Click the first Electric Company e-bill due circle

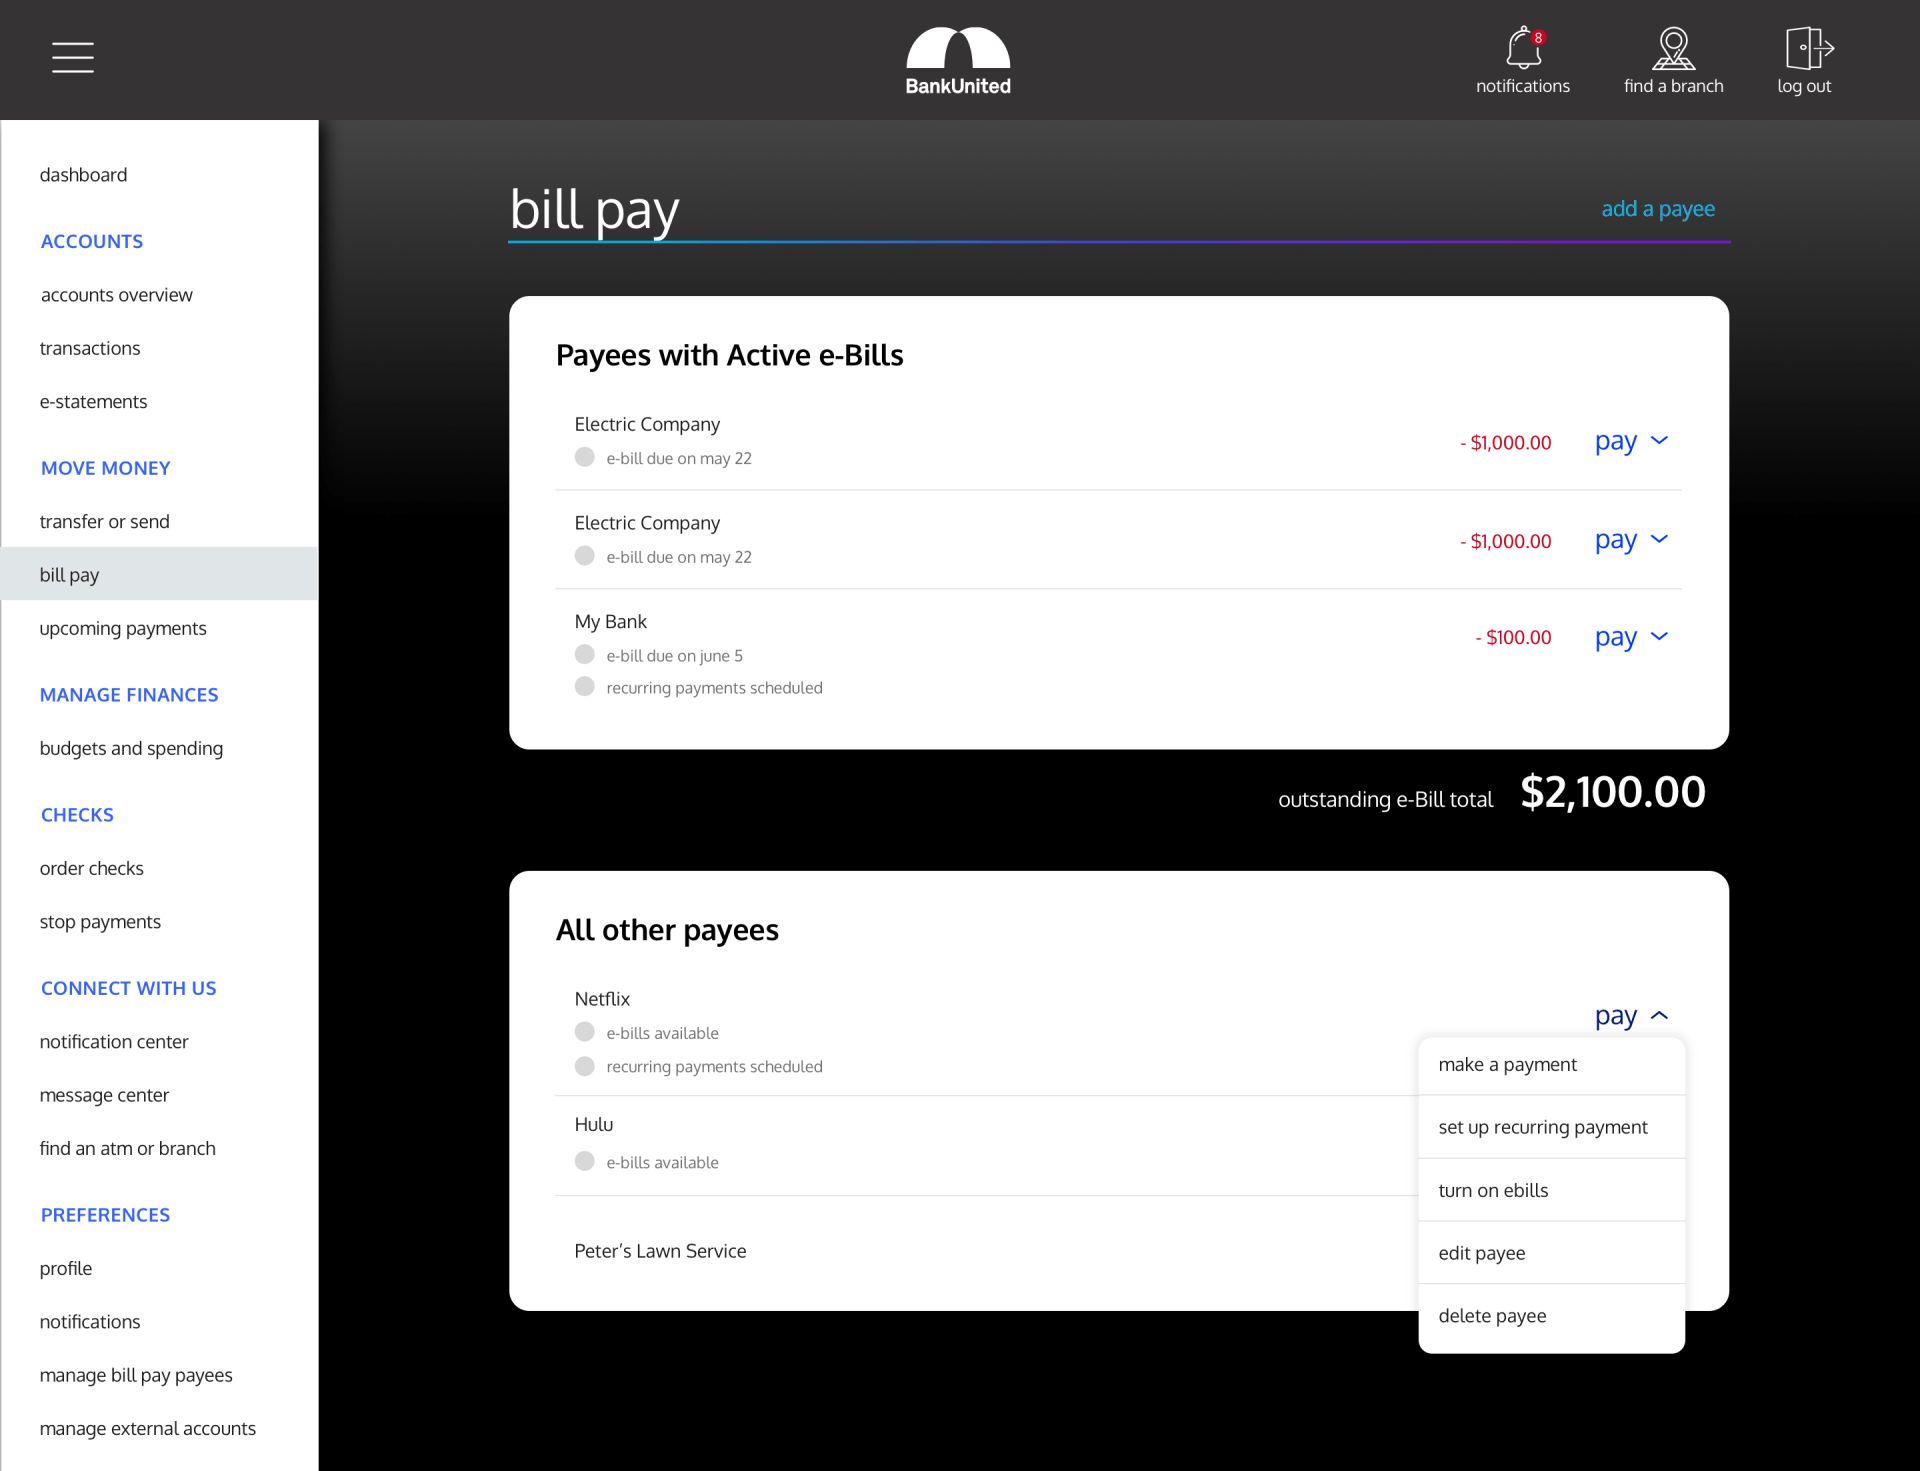coord(585,457)
